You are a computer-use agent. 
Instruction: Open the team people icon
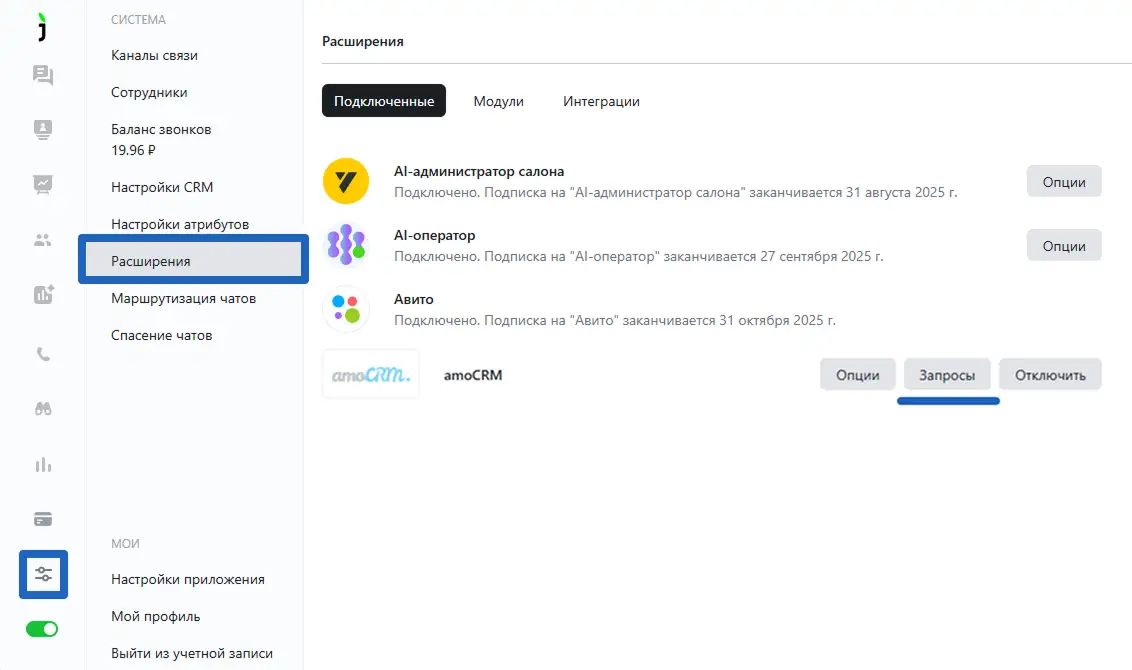point(43,240)
